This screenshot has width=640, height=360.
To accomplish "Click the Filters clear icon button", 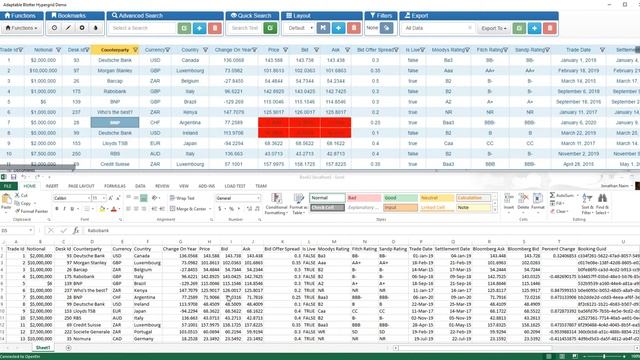I will [387, 28].
